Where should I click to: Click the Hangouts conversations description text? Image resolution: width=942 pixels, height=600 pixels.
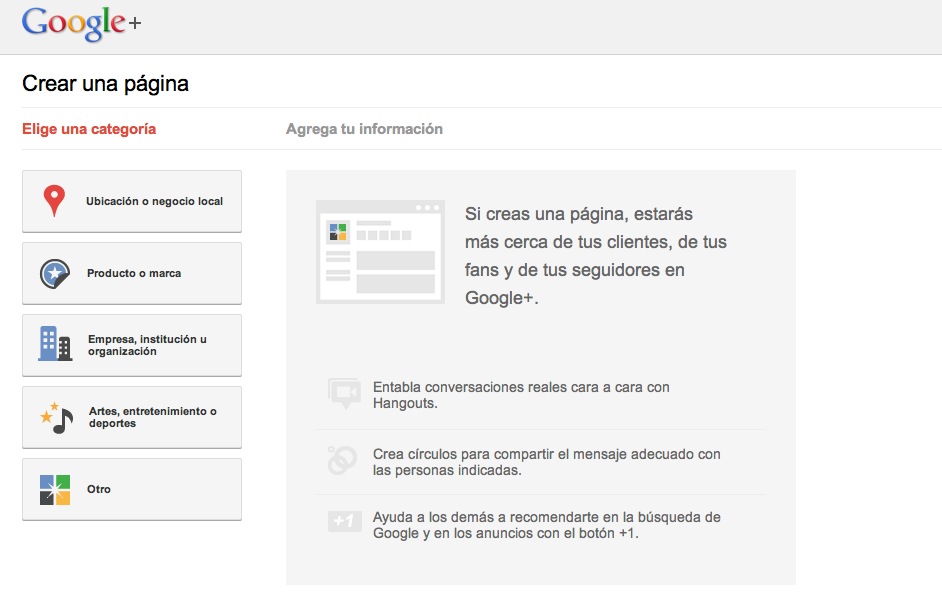[x=520, y=395]
